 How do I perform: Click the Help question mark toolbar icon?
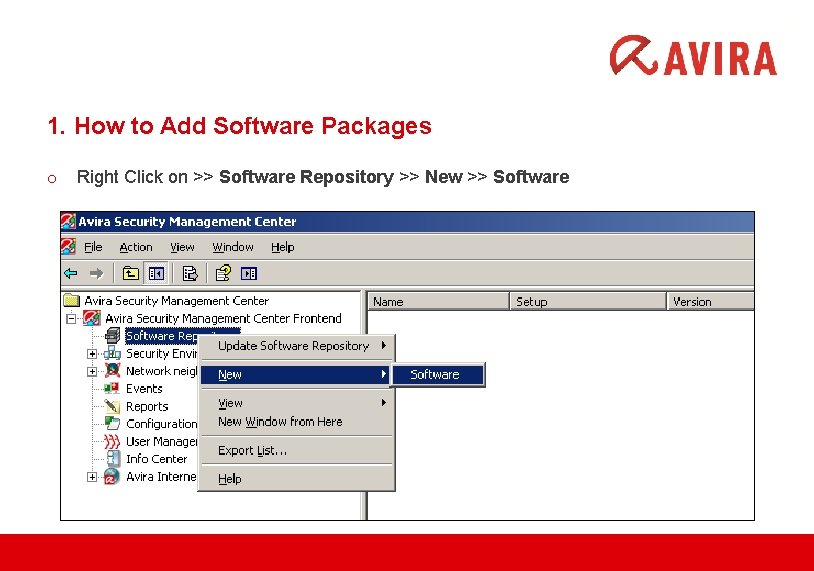click(223, 273)
